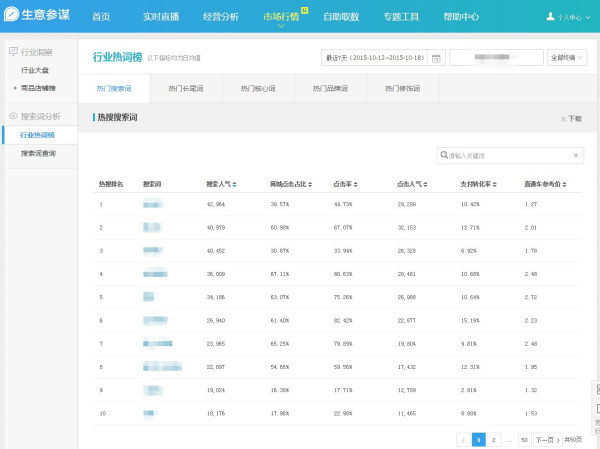Go to page 50 in pagination
The height and width of the screenshot is (449, 600).
coord(525,440)
